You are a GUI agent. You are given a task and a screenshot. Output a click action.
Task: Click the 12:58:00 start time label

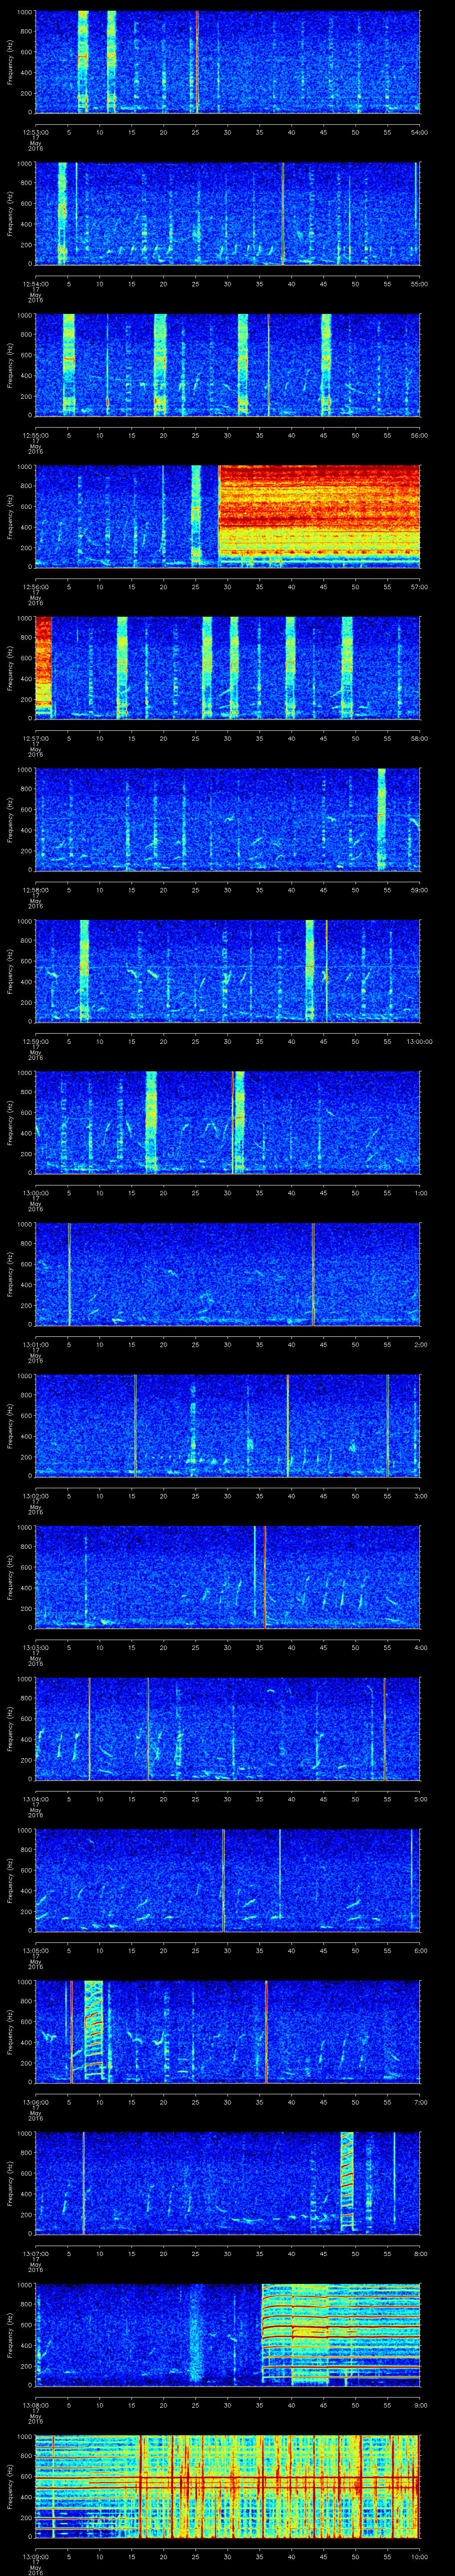36,890
